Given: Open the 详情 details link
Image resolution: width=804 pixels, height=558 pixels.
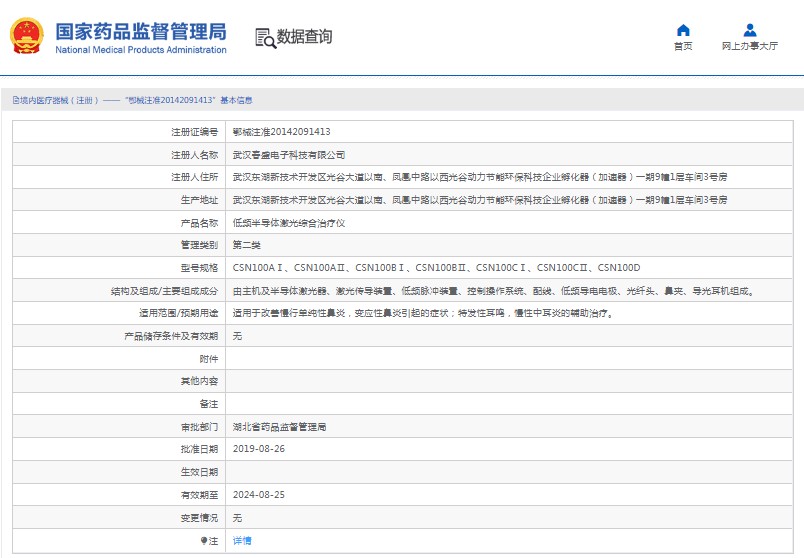Looking at the screenshot, I should coord(242,541).
